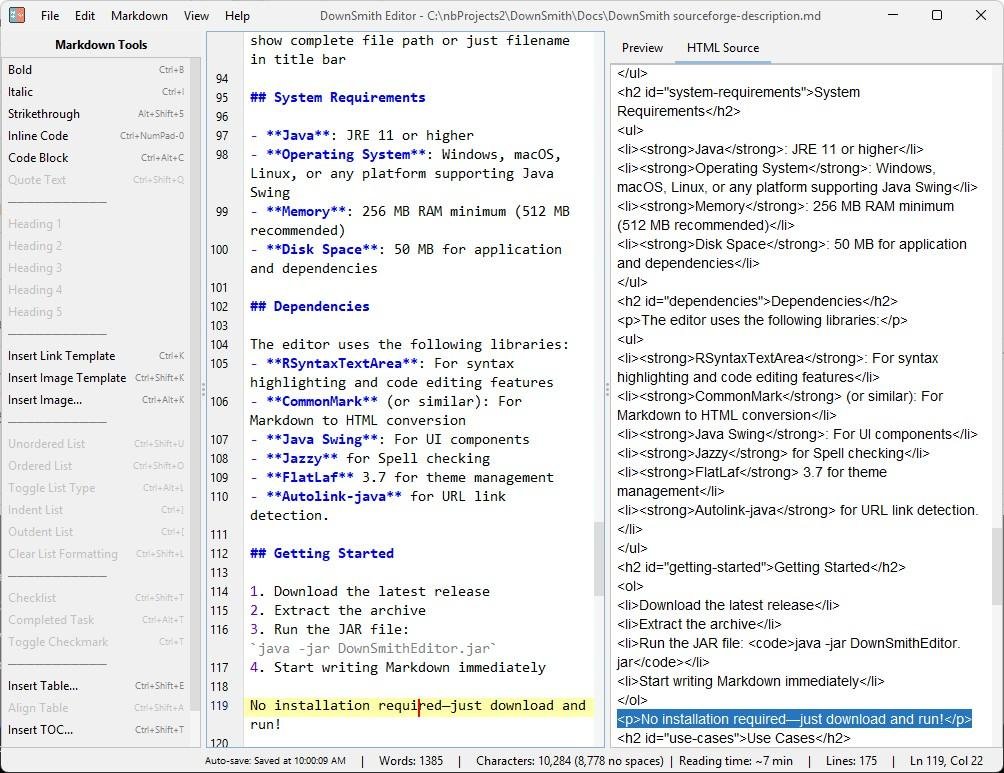The width and height of the screenshot is (1004, 773).
Task: Maximize the DownSmith Editor window
Action: click(x=937, y=15)
